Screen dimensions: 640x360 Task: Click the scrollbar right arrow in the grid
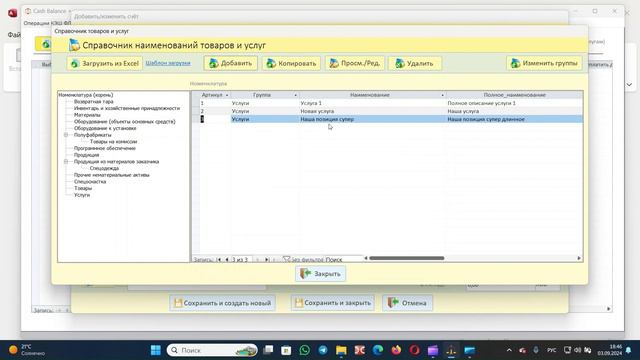click(x=579, y=258)
